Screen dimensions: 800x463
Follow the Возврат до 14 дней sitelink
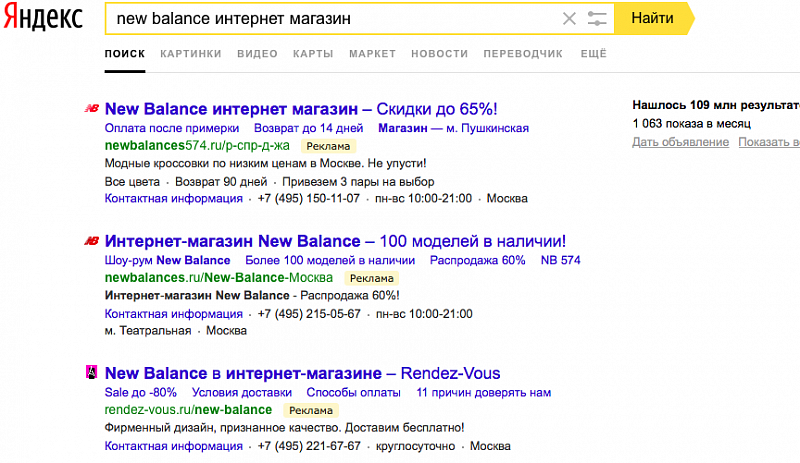pos(309,128)
